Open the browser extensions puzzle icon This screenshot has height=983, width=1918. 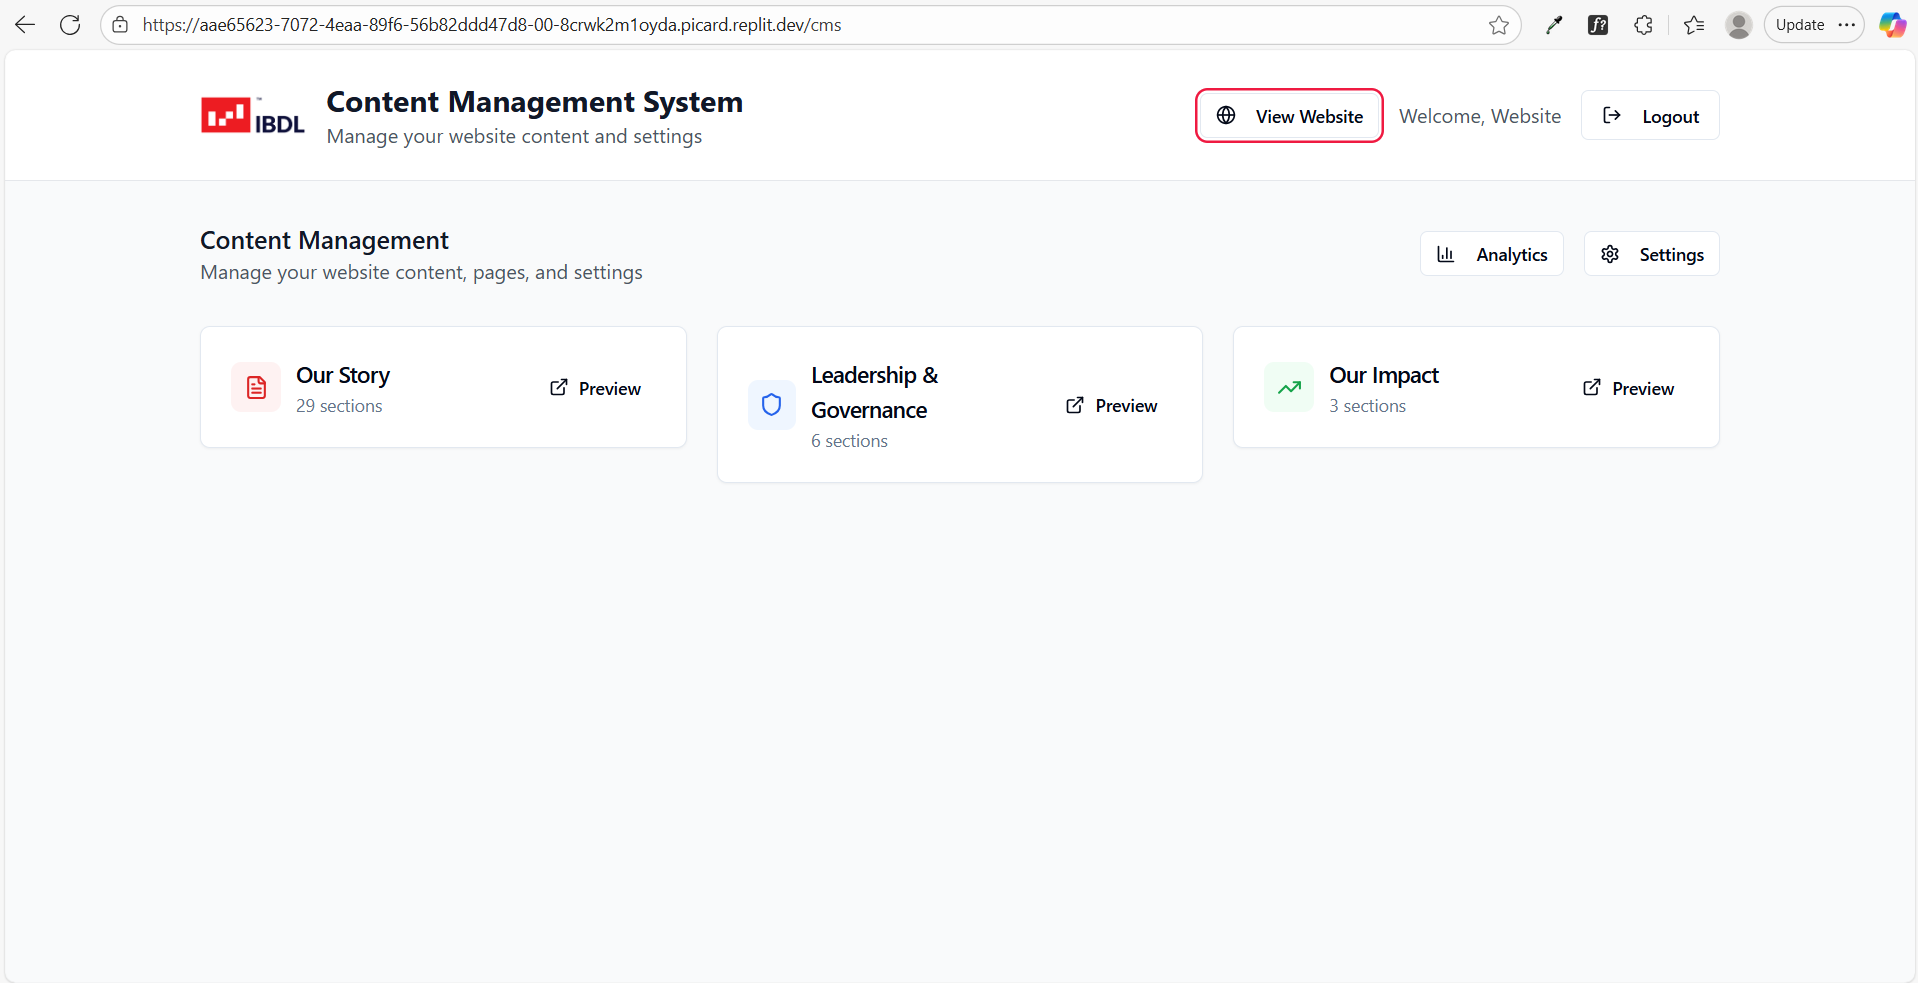click(x=1643, y=25)
